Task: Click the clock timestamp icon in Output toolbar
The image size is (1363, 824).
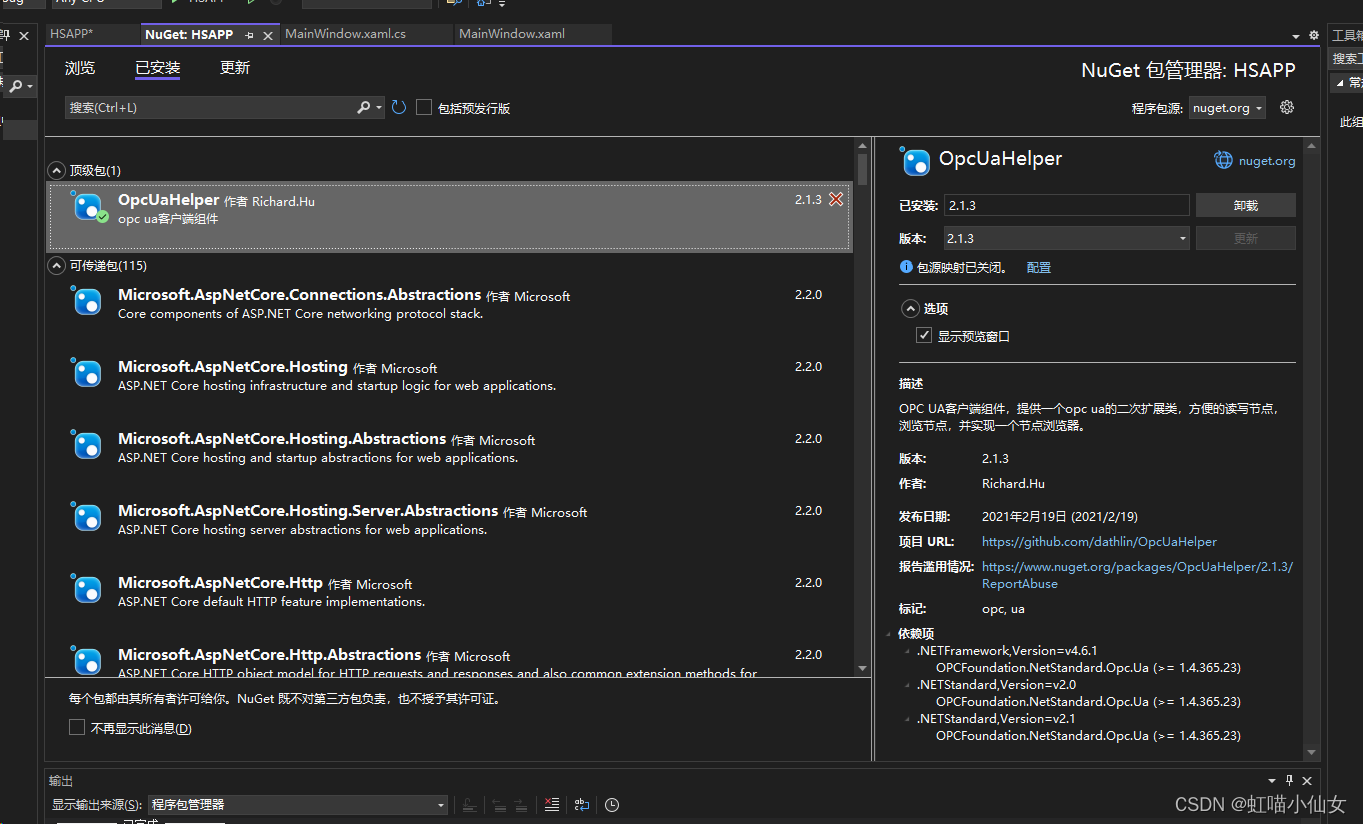Action: 612,805
